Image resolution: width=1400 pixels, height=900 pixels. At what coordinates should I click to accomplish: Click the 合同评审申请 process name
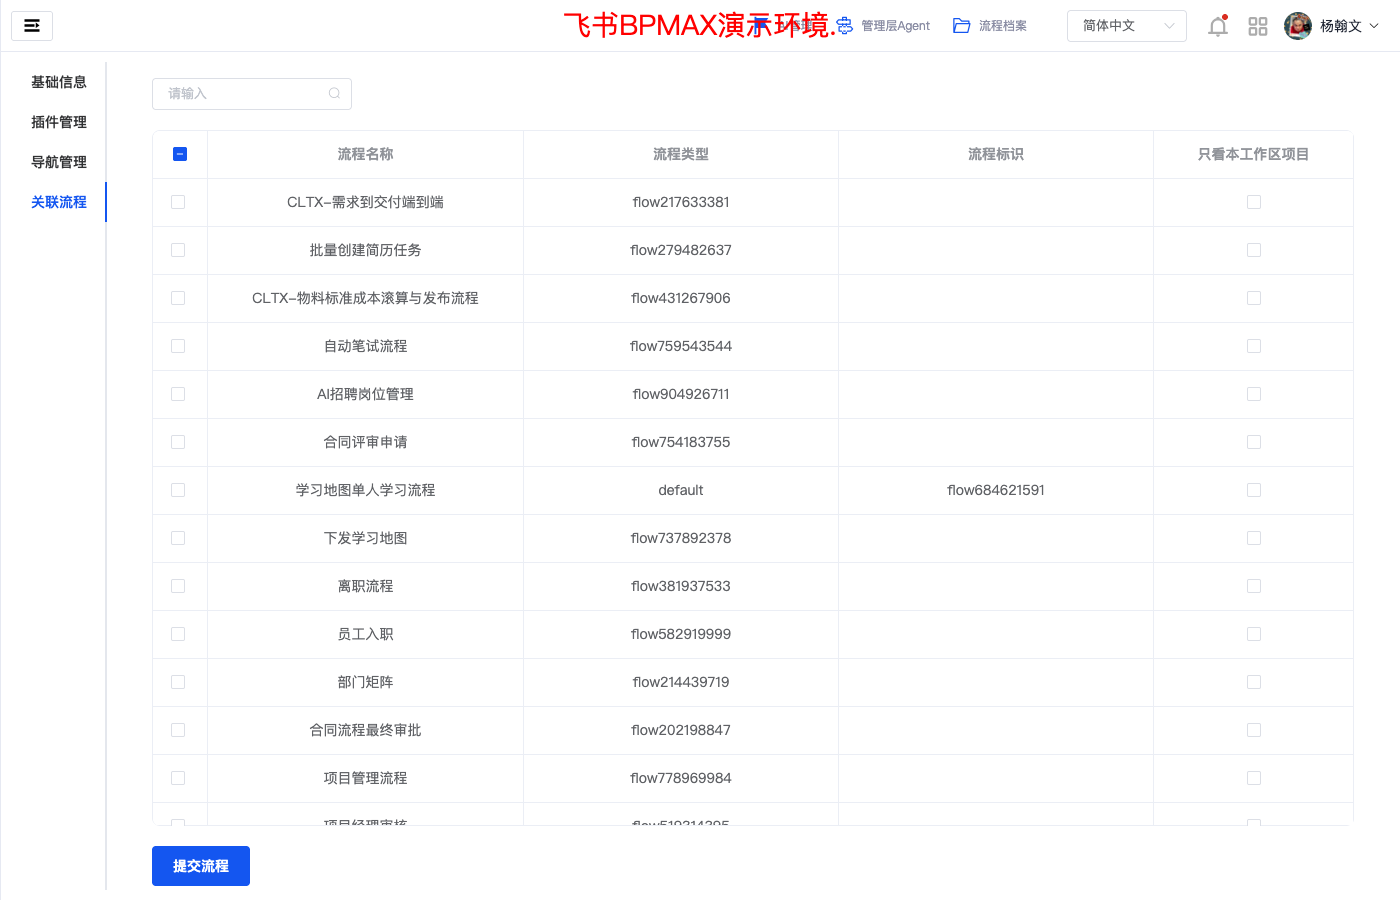pos(366,442)
